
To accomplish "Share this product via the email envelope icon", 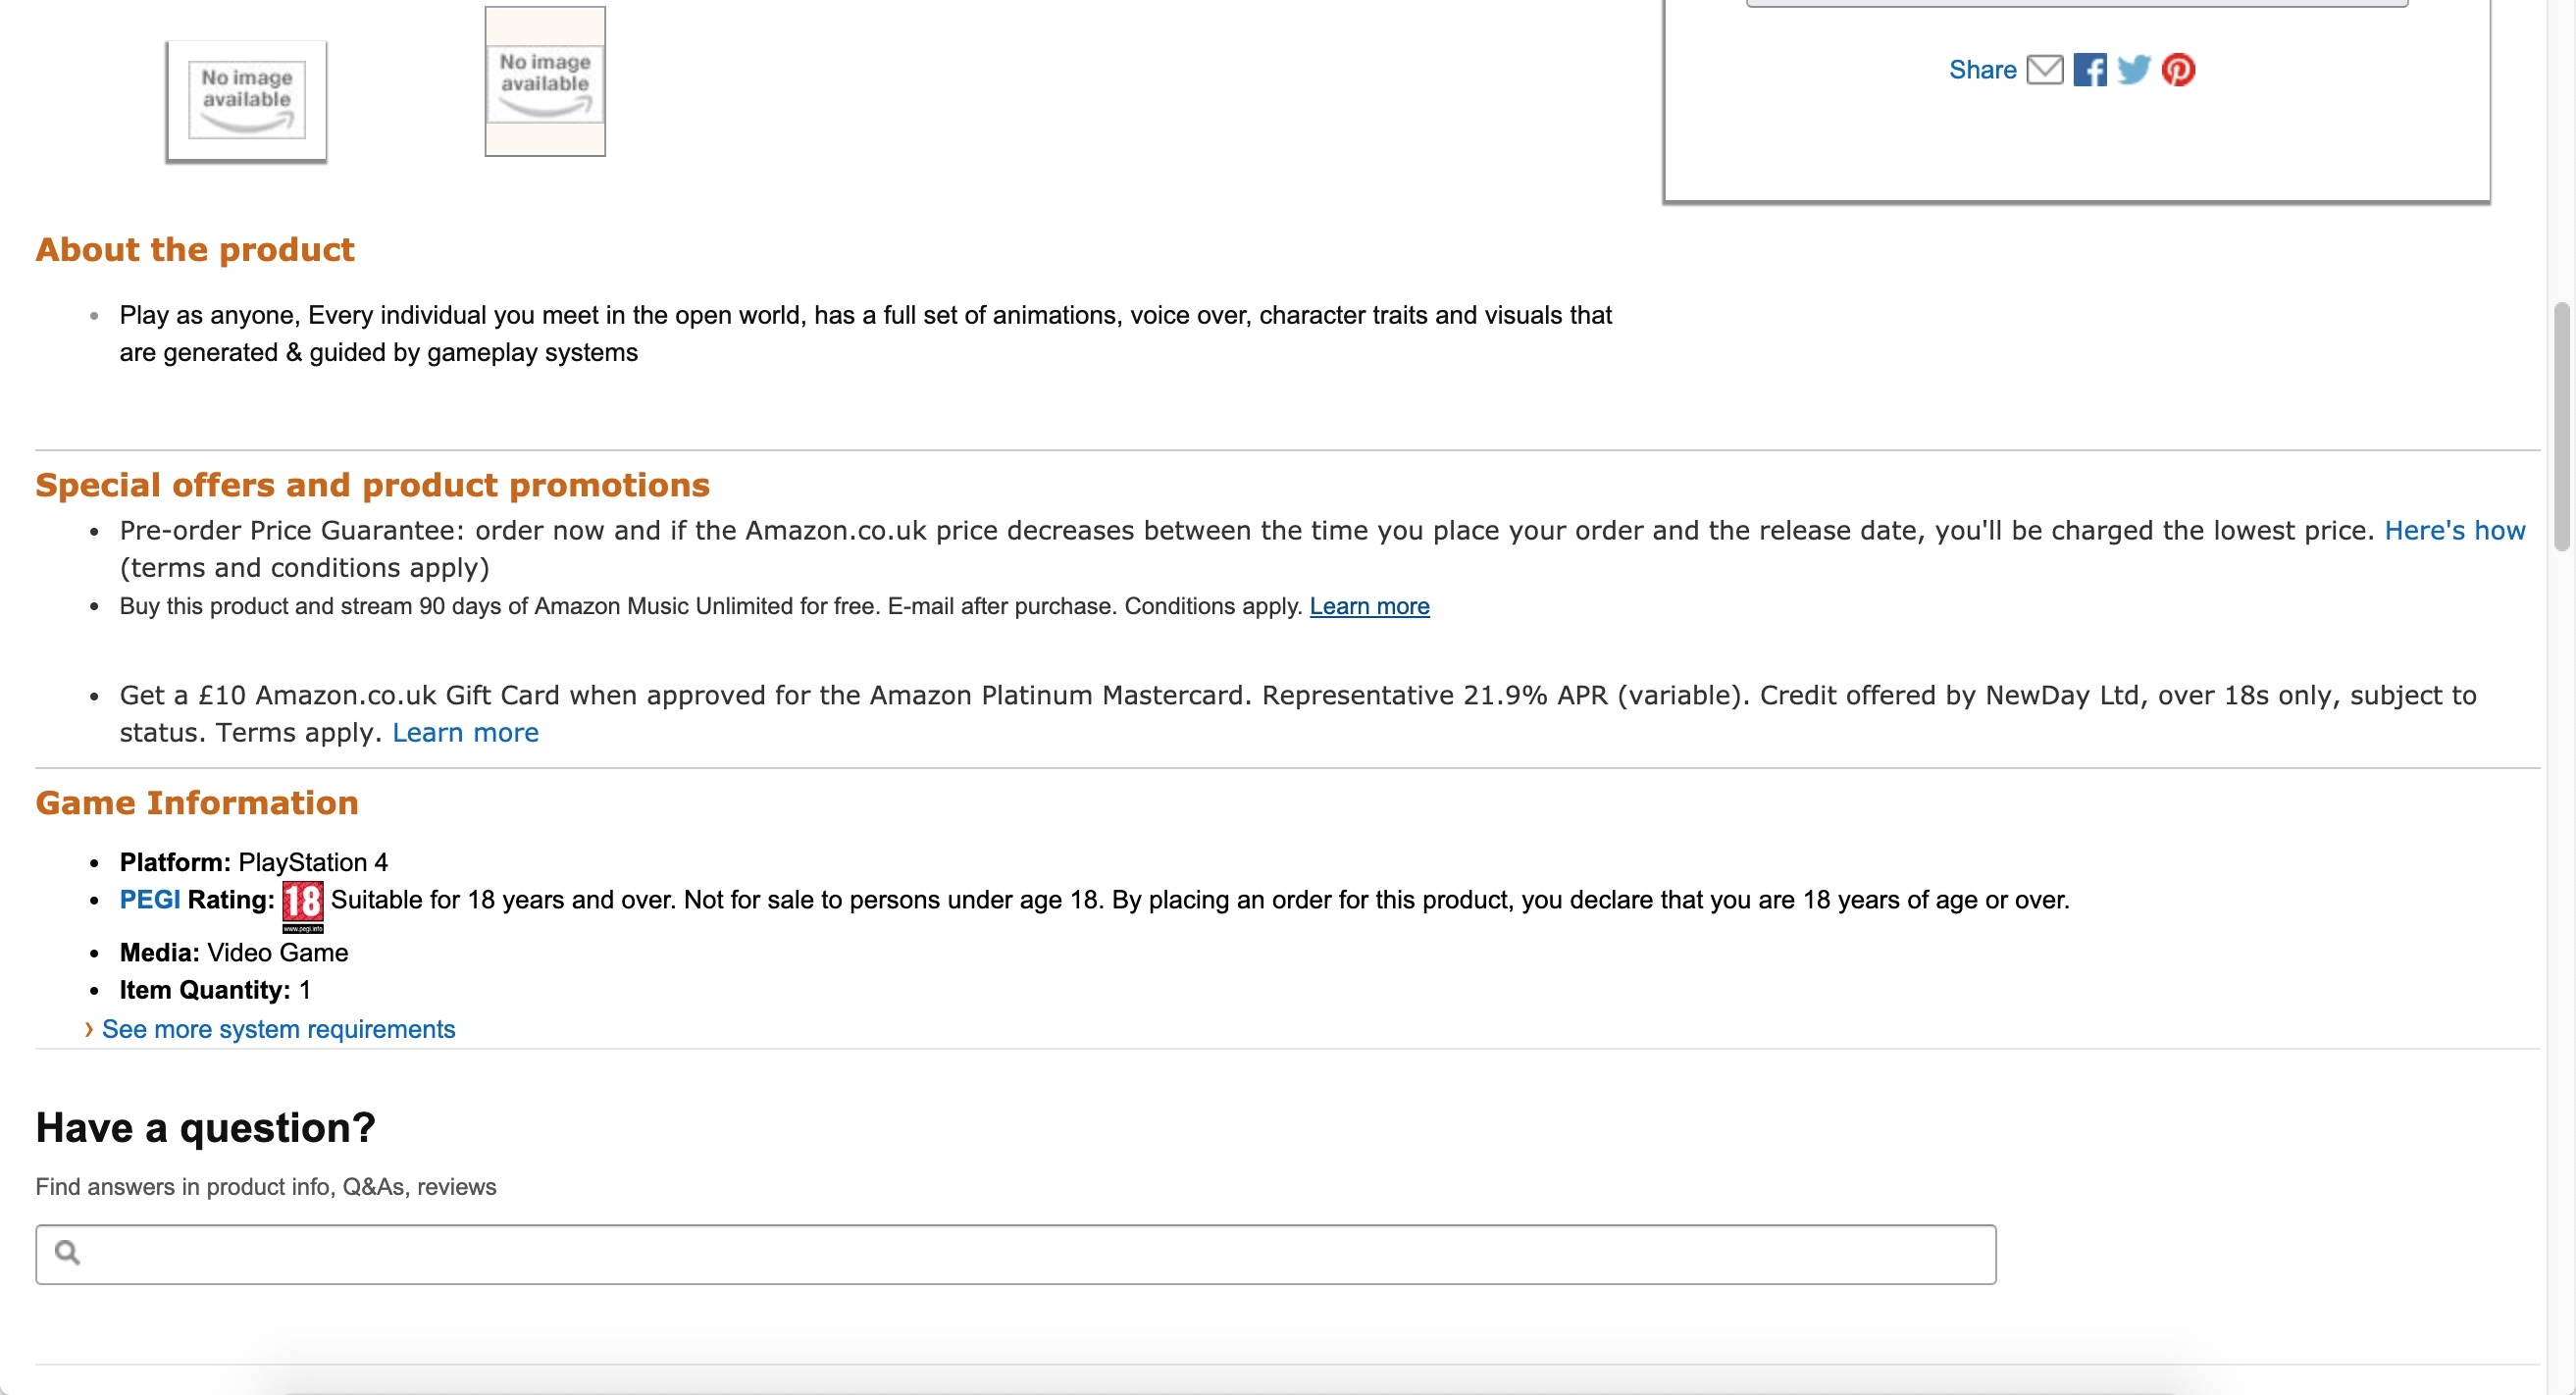I will point(2044,70).
